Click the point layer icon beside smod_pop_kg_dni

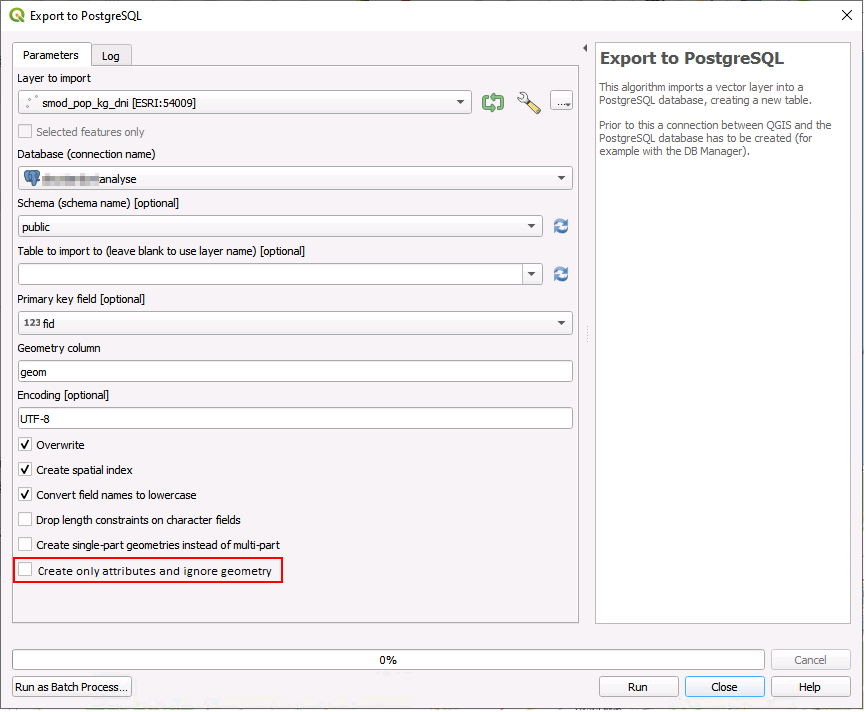point(28,101)
